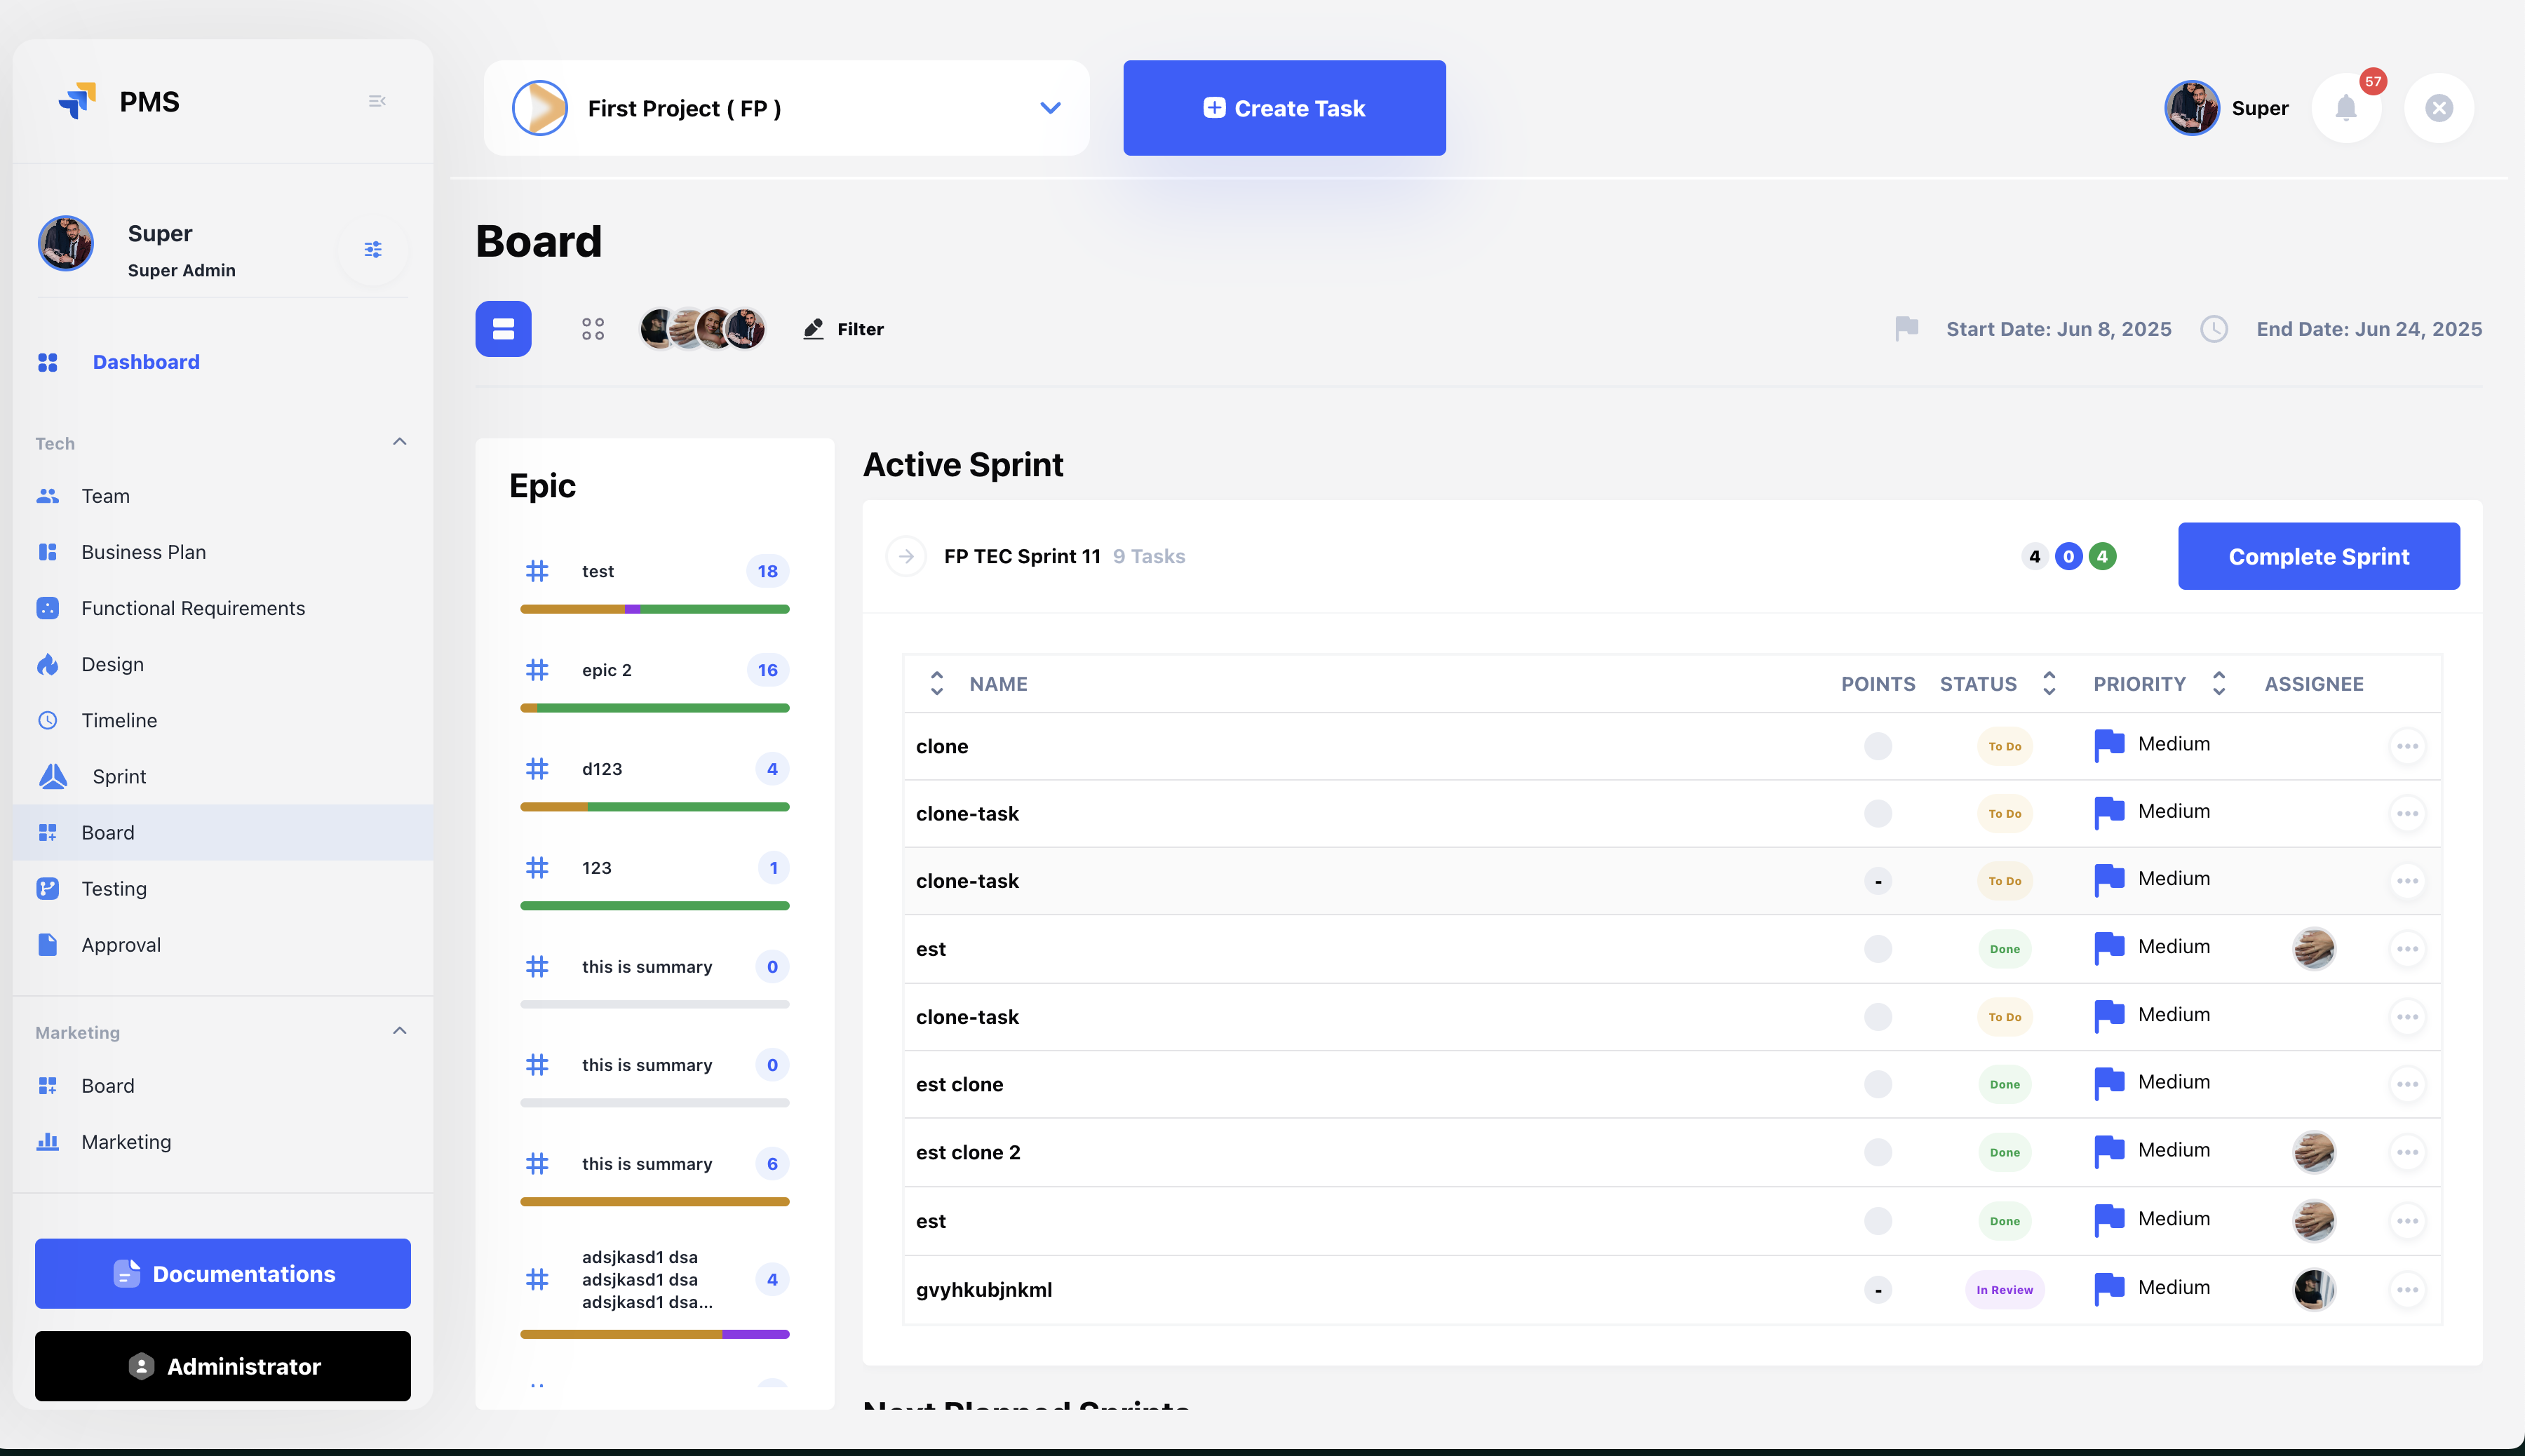
Task: Click the test epic progress bar
Action: click(654, 609)
